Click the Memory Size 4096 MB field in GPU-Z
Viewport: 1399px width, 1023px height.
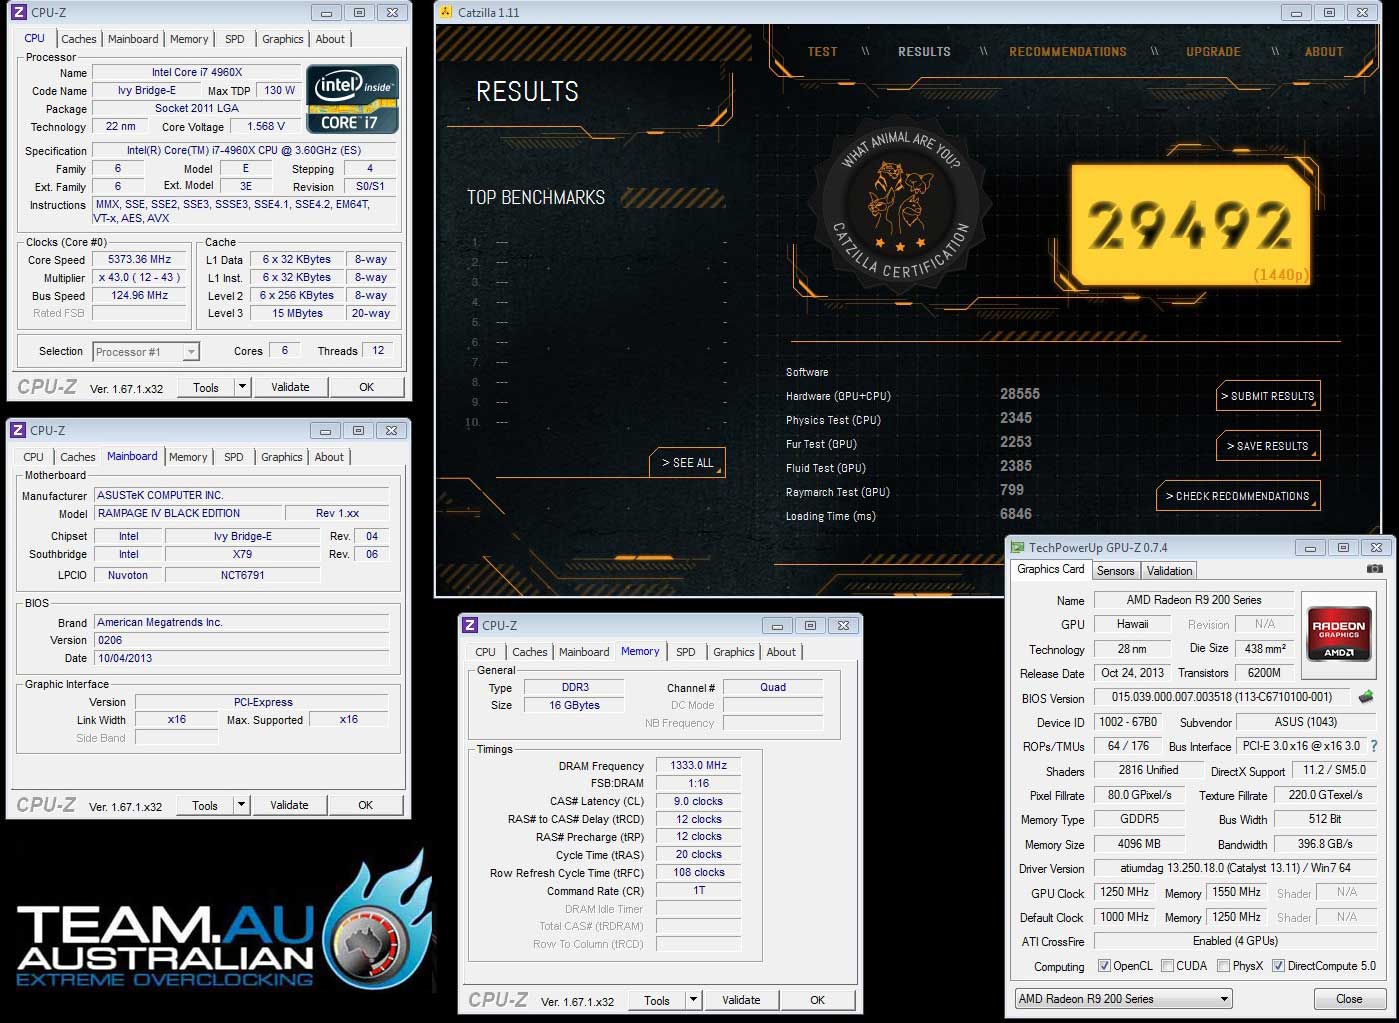pos(1139,843)
